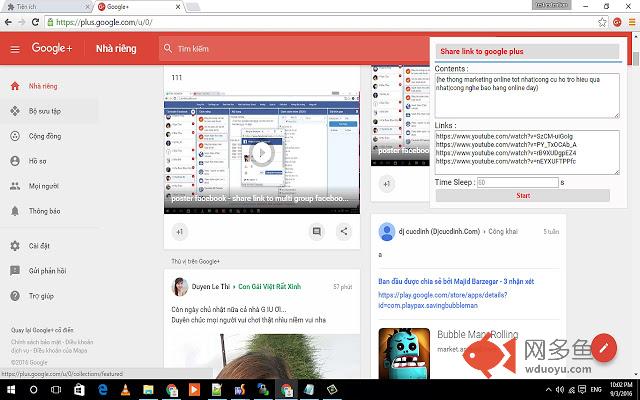Click the red compose pencil button
Screen dimensions: 640x400
pos(604,348)
